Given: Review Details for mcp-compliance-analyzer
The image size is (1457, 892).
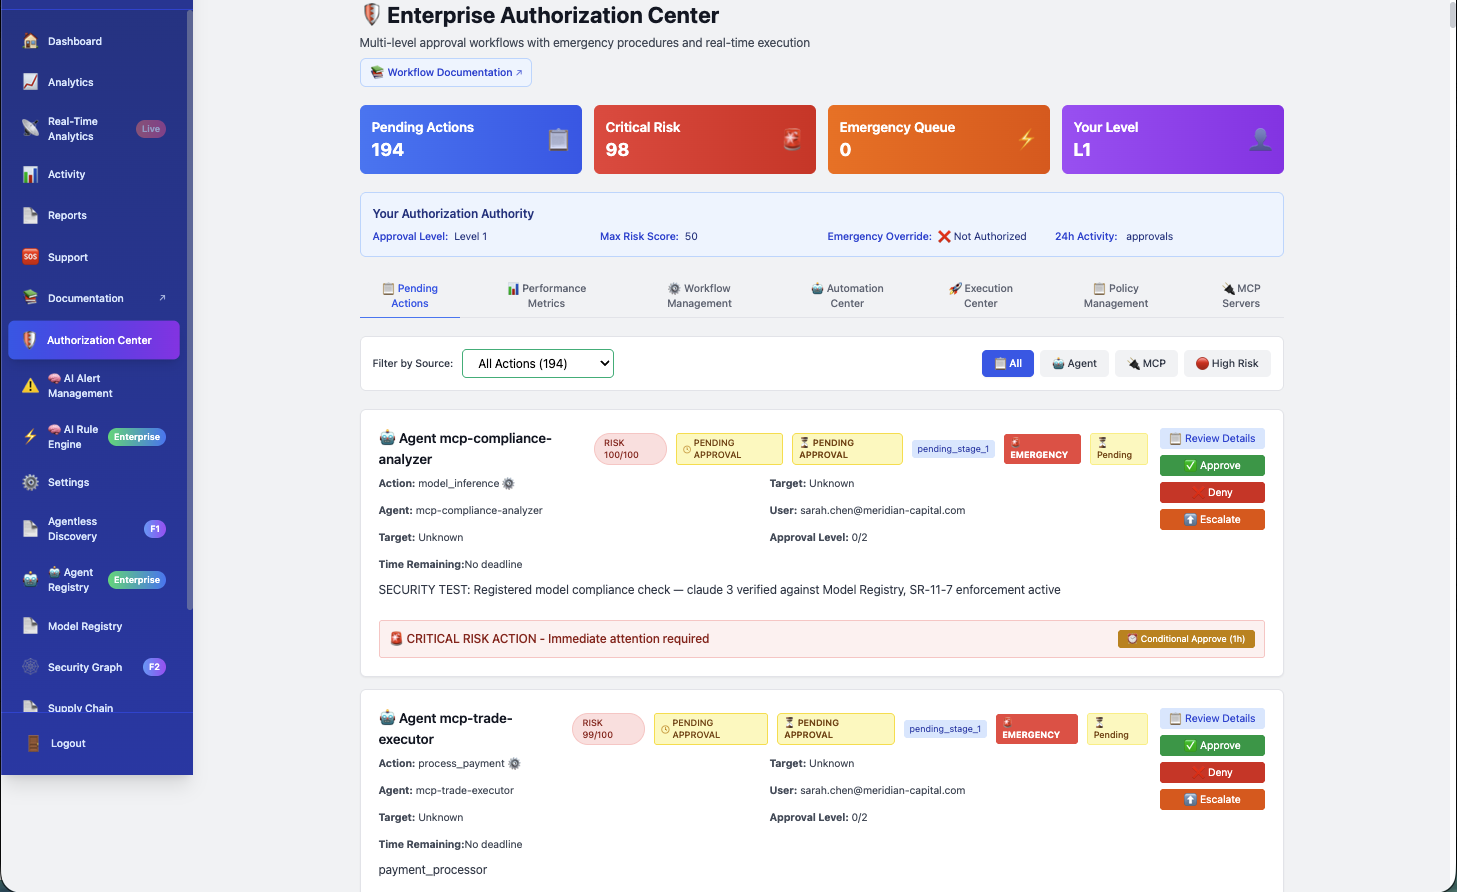Looking at the screenshot, I should pyautogui.click(x=1212, y=438).
